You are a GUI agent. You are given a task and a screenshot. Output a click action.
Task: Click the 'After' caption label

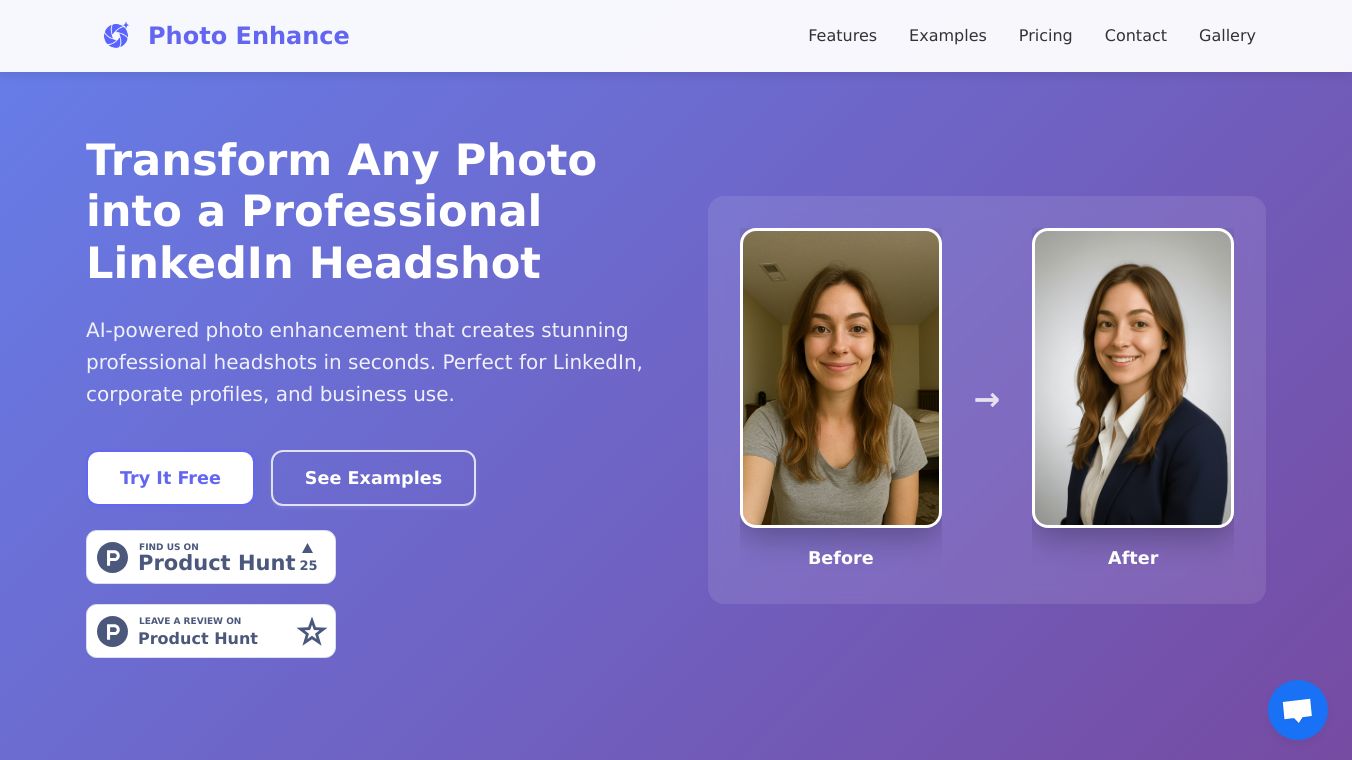tap(1133, 558)
